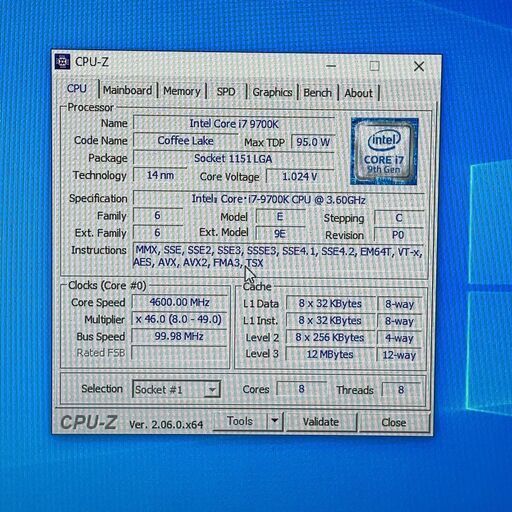Click the Level 3 value 12 MBytes
The width and height of the screenshot is (512, 512).
point(330,354)
